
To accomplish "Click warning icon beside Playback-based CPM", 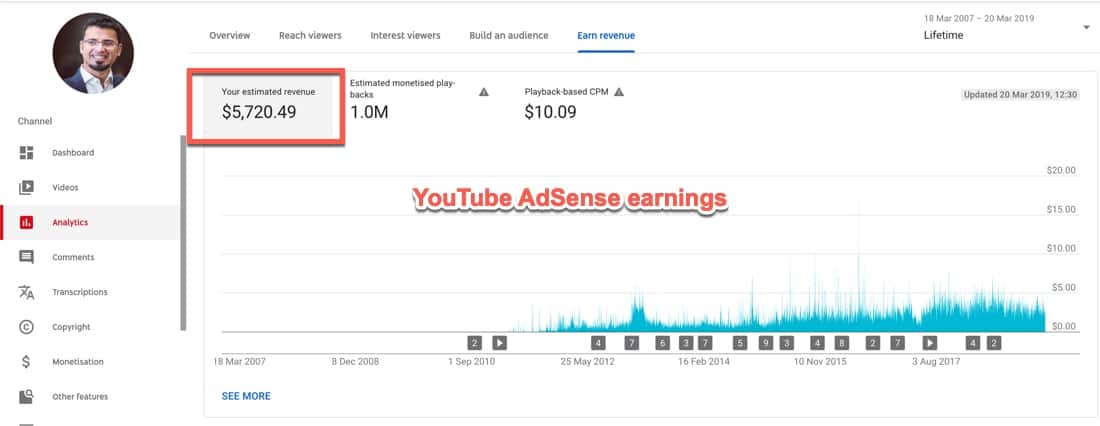I will (x=619, y=91).
